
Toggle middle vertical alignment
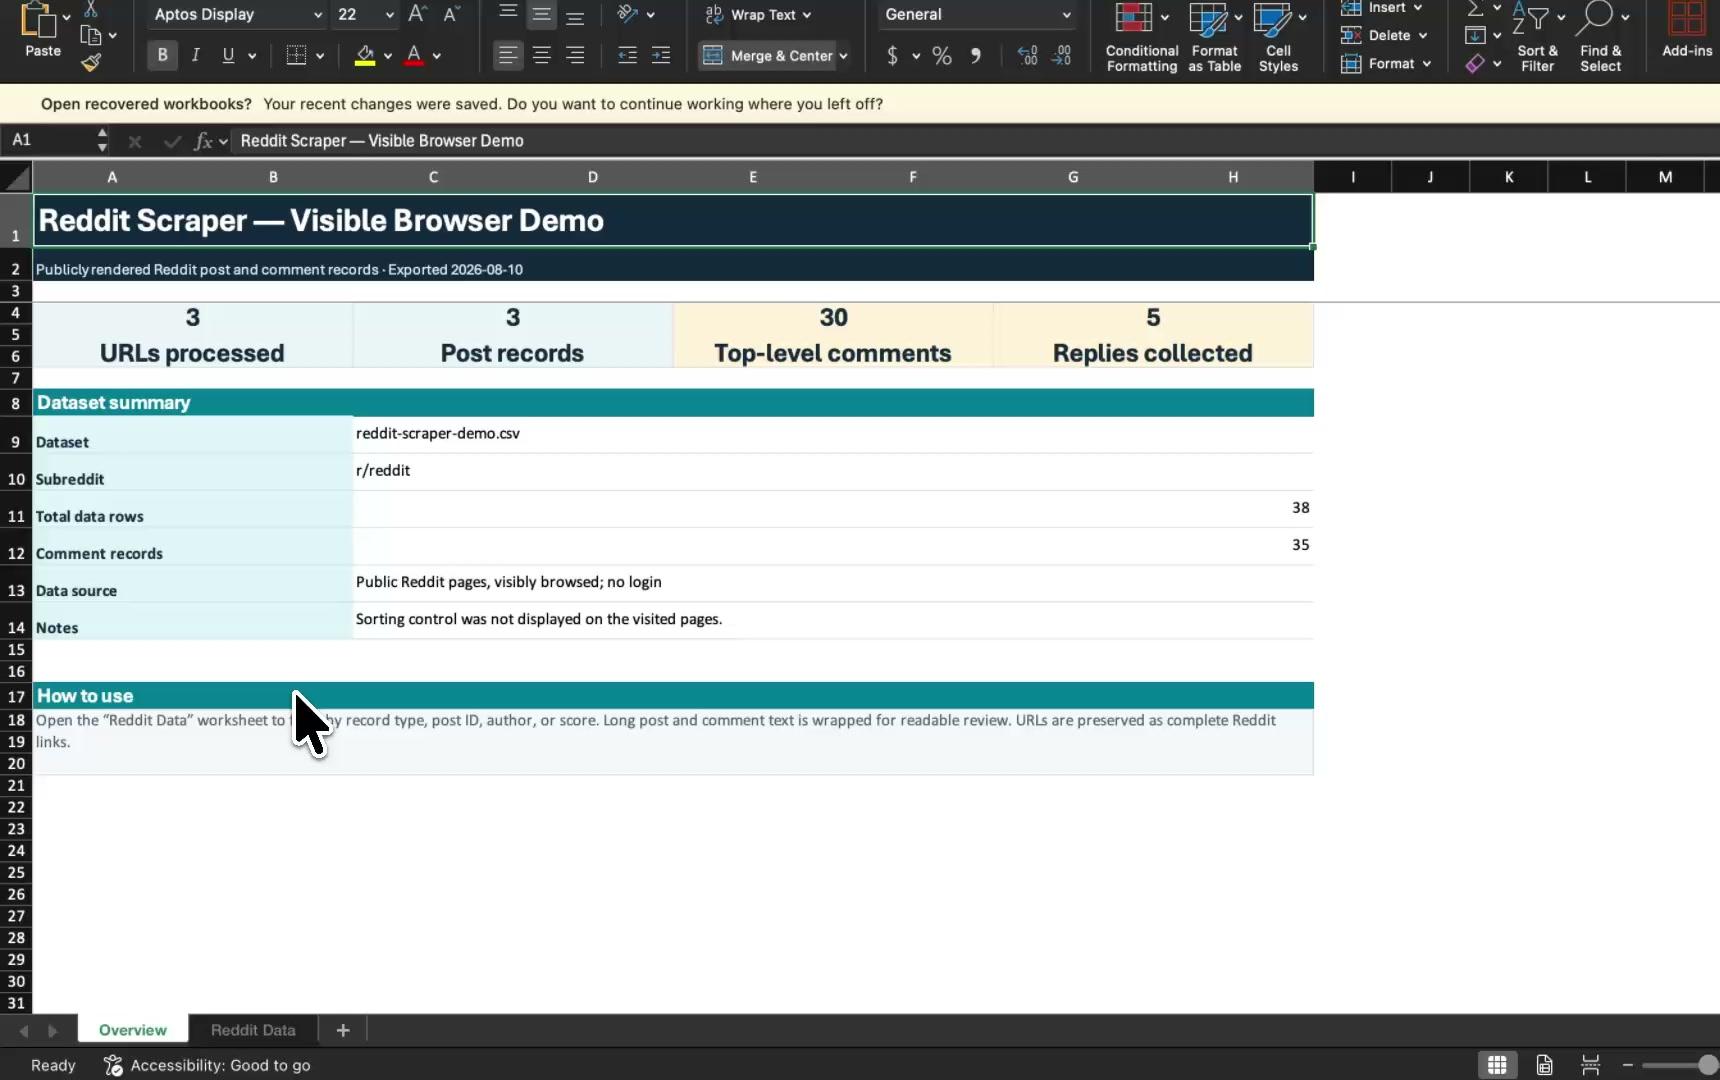pyautogui.click(x=541, y=14)
